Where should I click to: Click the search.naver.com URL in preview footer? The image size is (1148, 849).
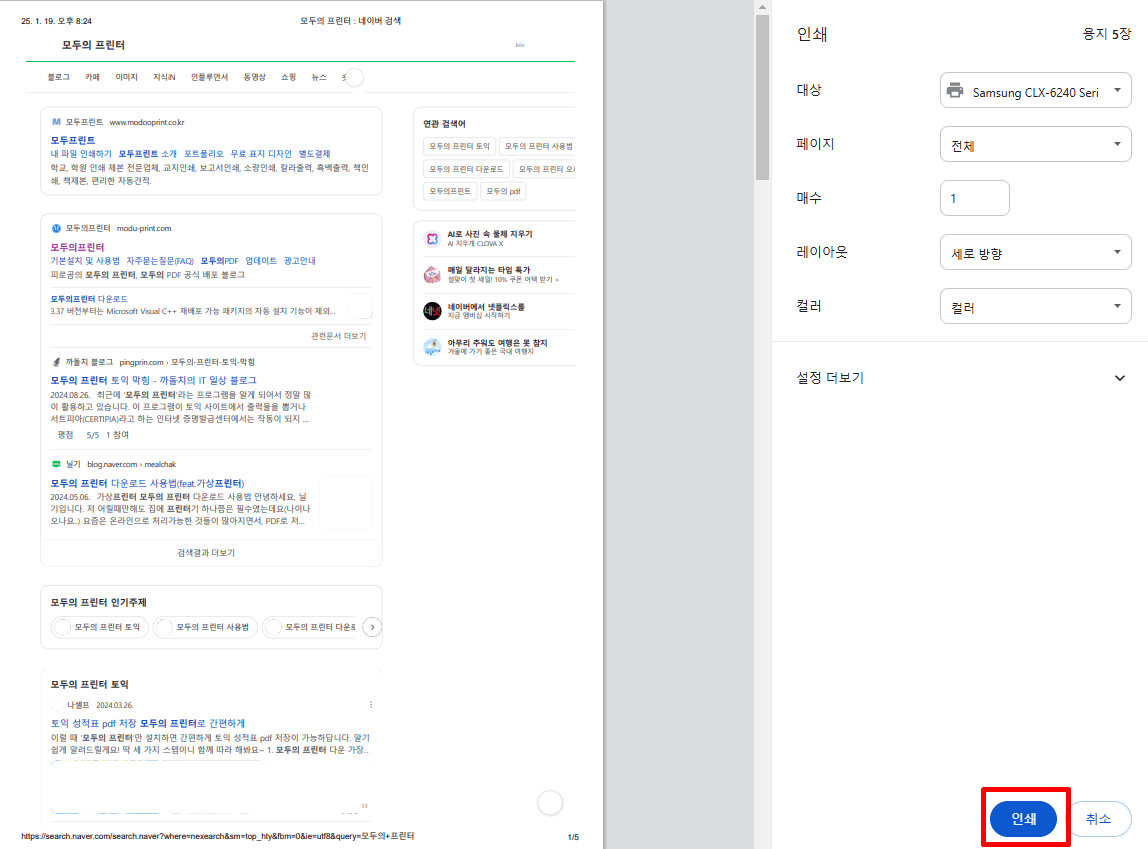217,836
